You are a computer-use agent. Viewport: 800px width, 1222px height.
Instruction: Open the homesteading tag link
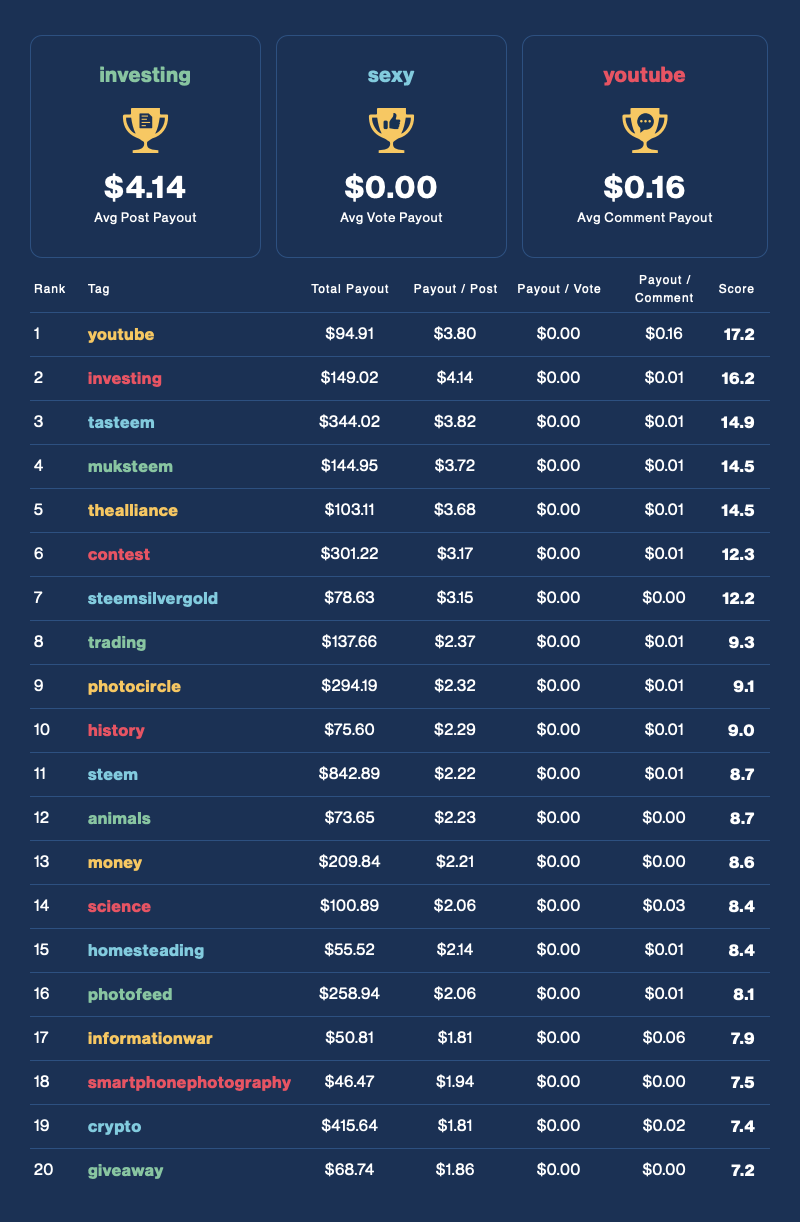[146, 950]
